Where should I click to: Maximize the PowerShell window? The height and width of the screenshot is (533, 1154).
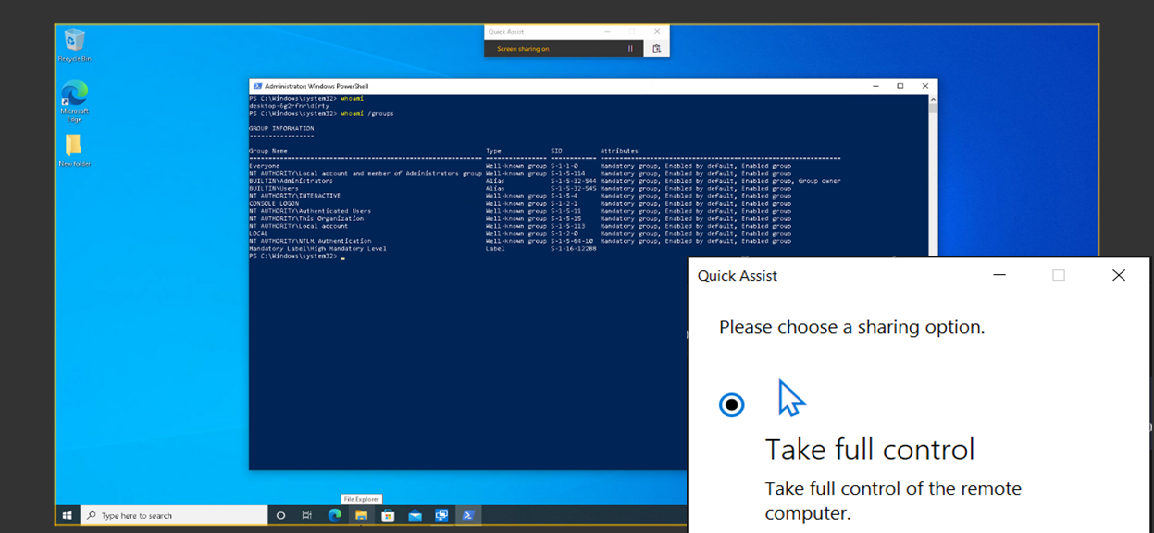pos(900,86)
